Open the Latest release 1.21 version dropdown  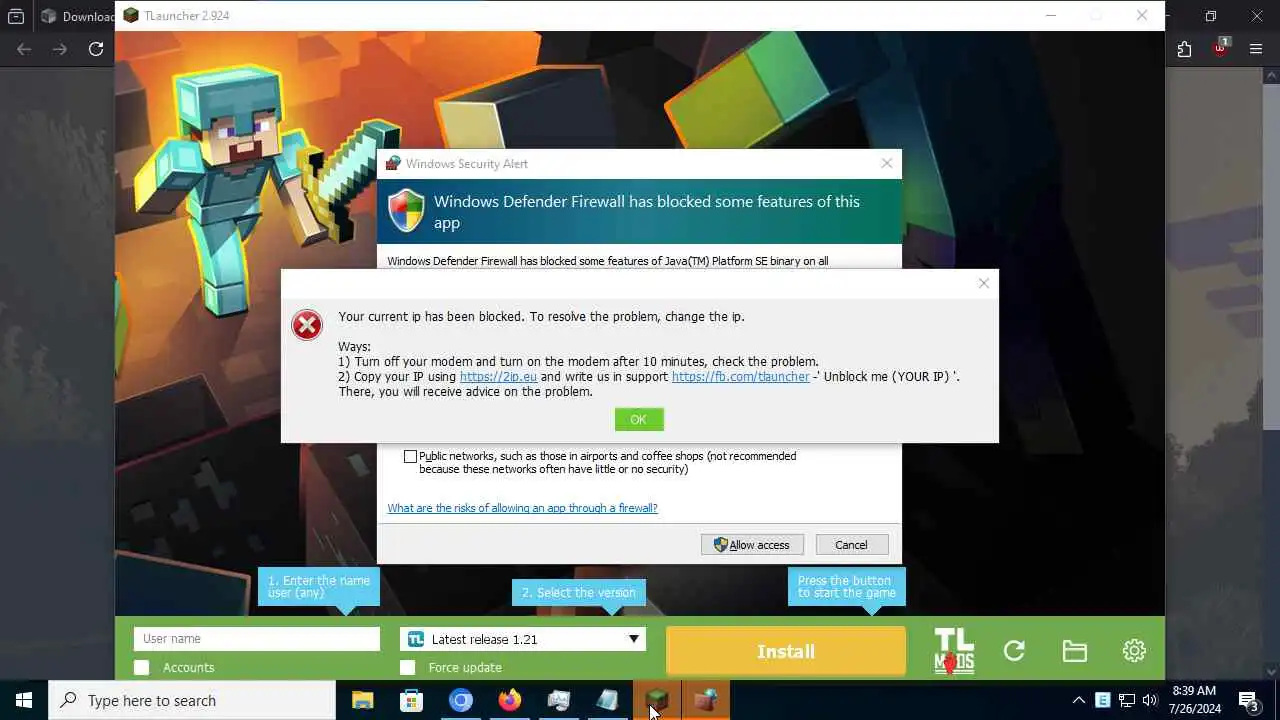point(523,639)
